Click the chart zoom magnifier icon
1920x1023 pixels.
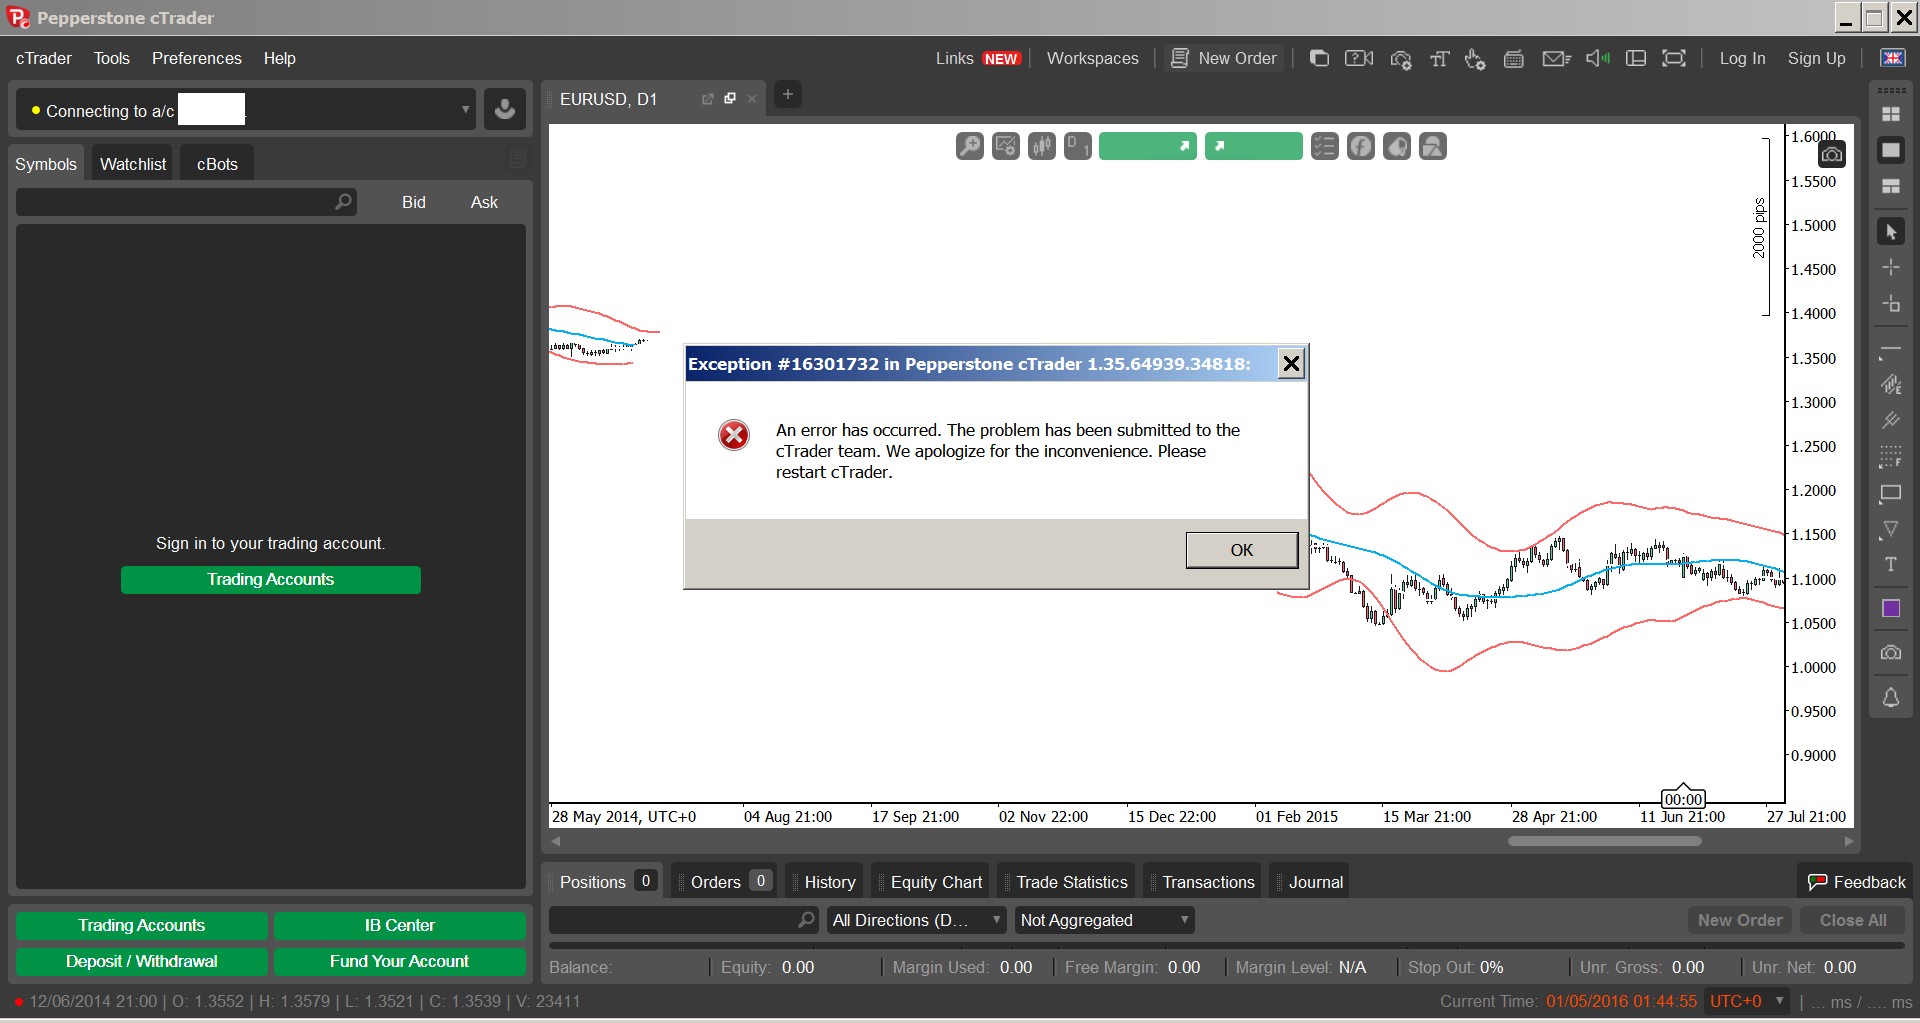[x=969, y=147]
